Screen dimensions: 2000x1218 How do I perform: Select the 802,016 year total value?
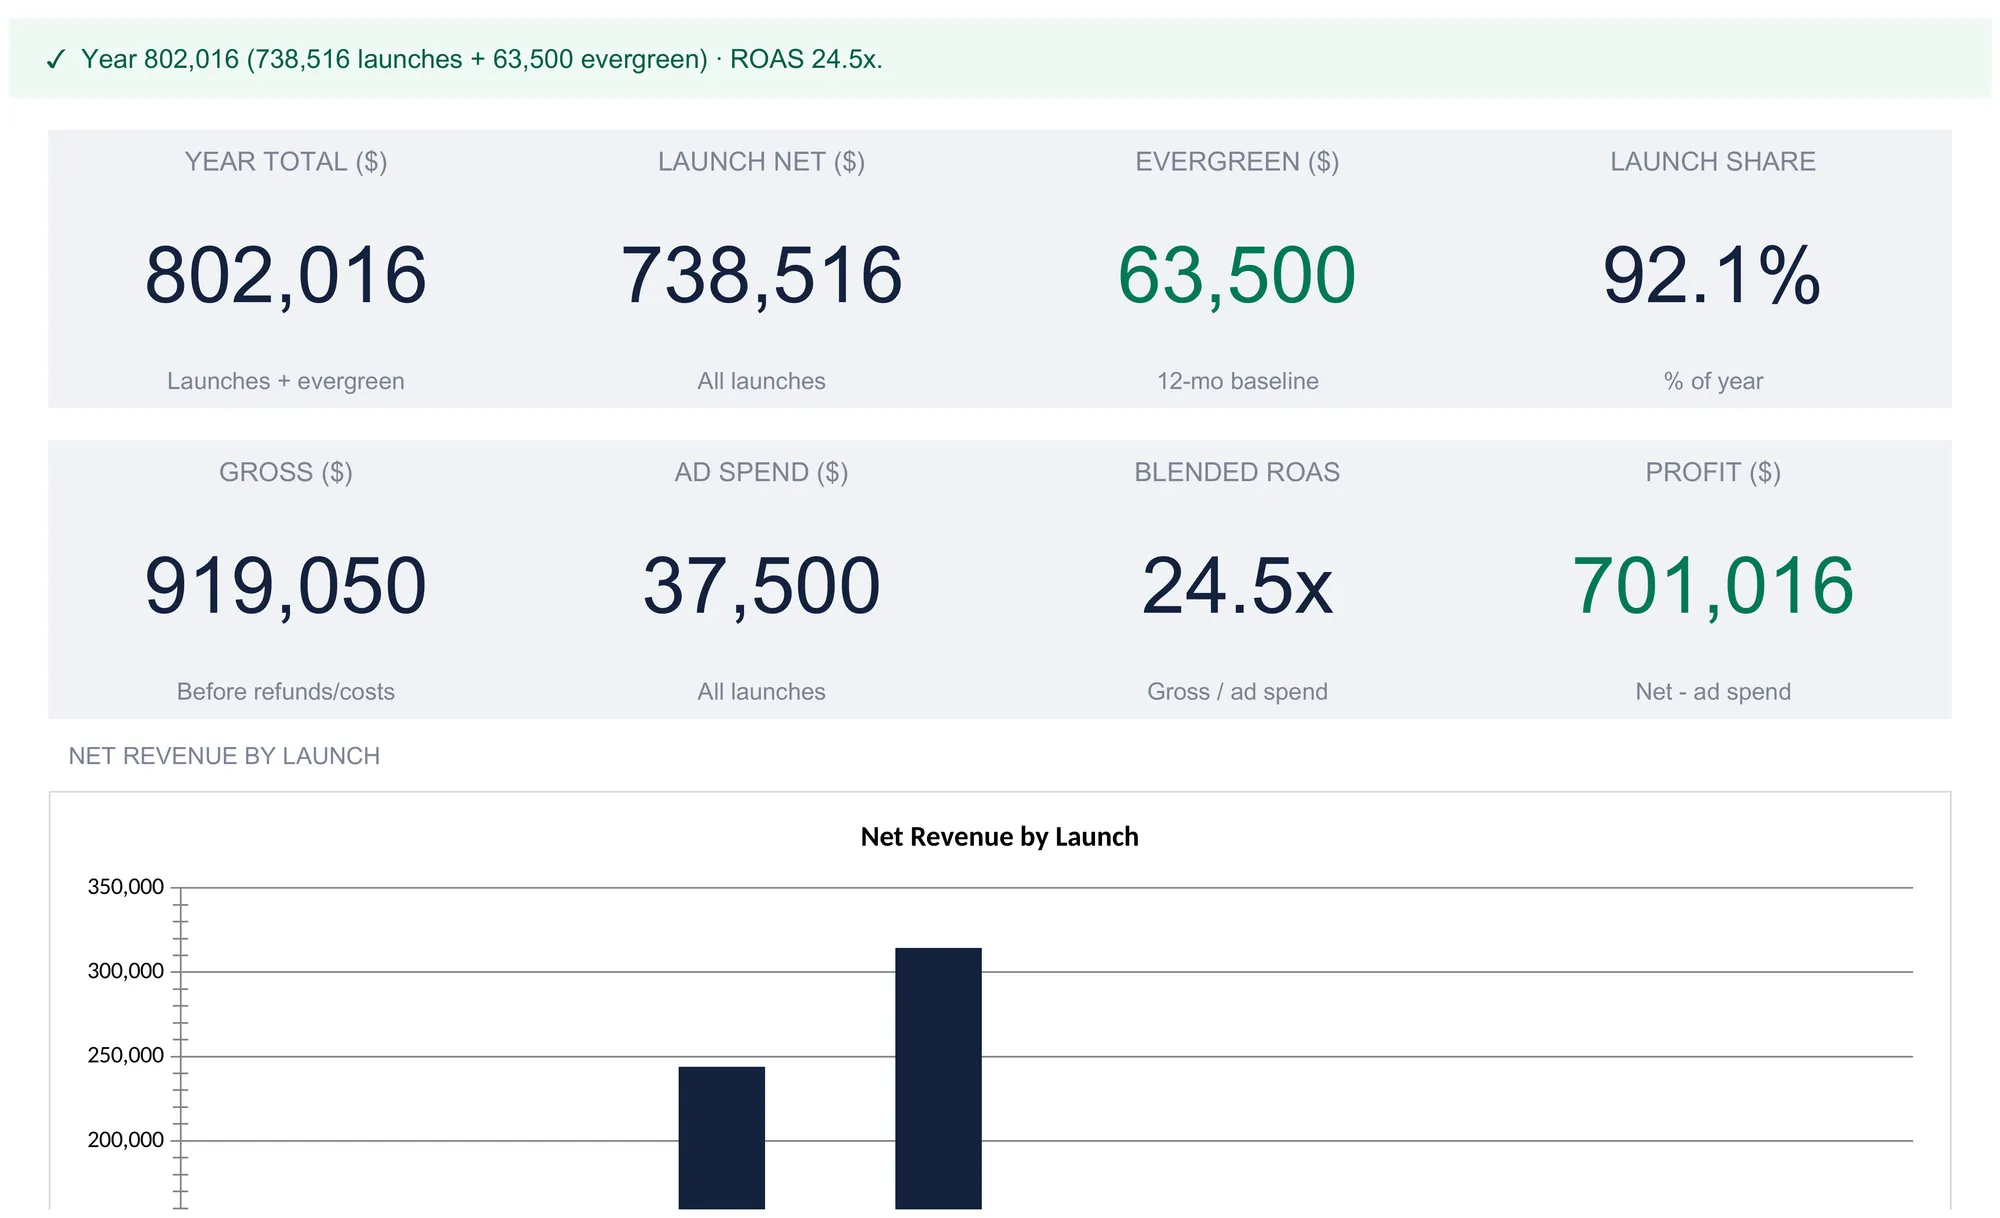(x=286, y=275)
